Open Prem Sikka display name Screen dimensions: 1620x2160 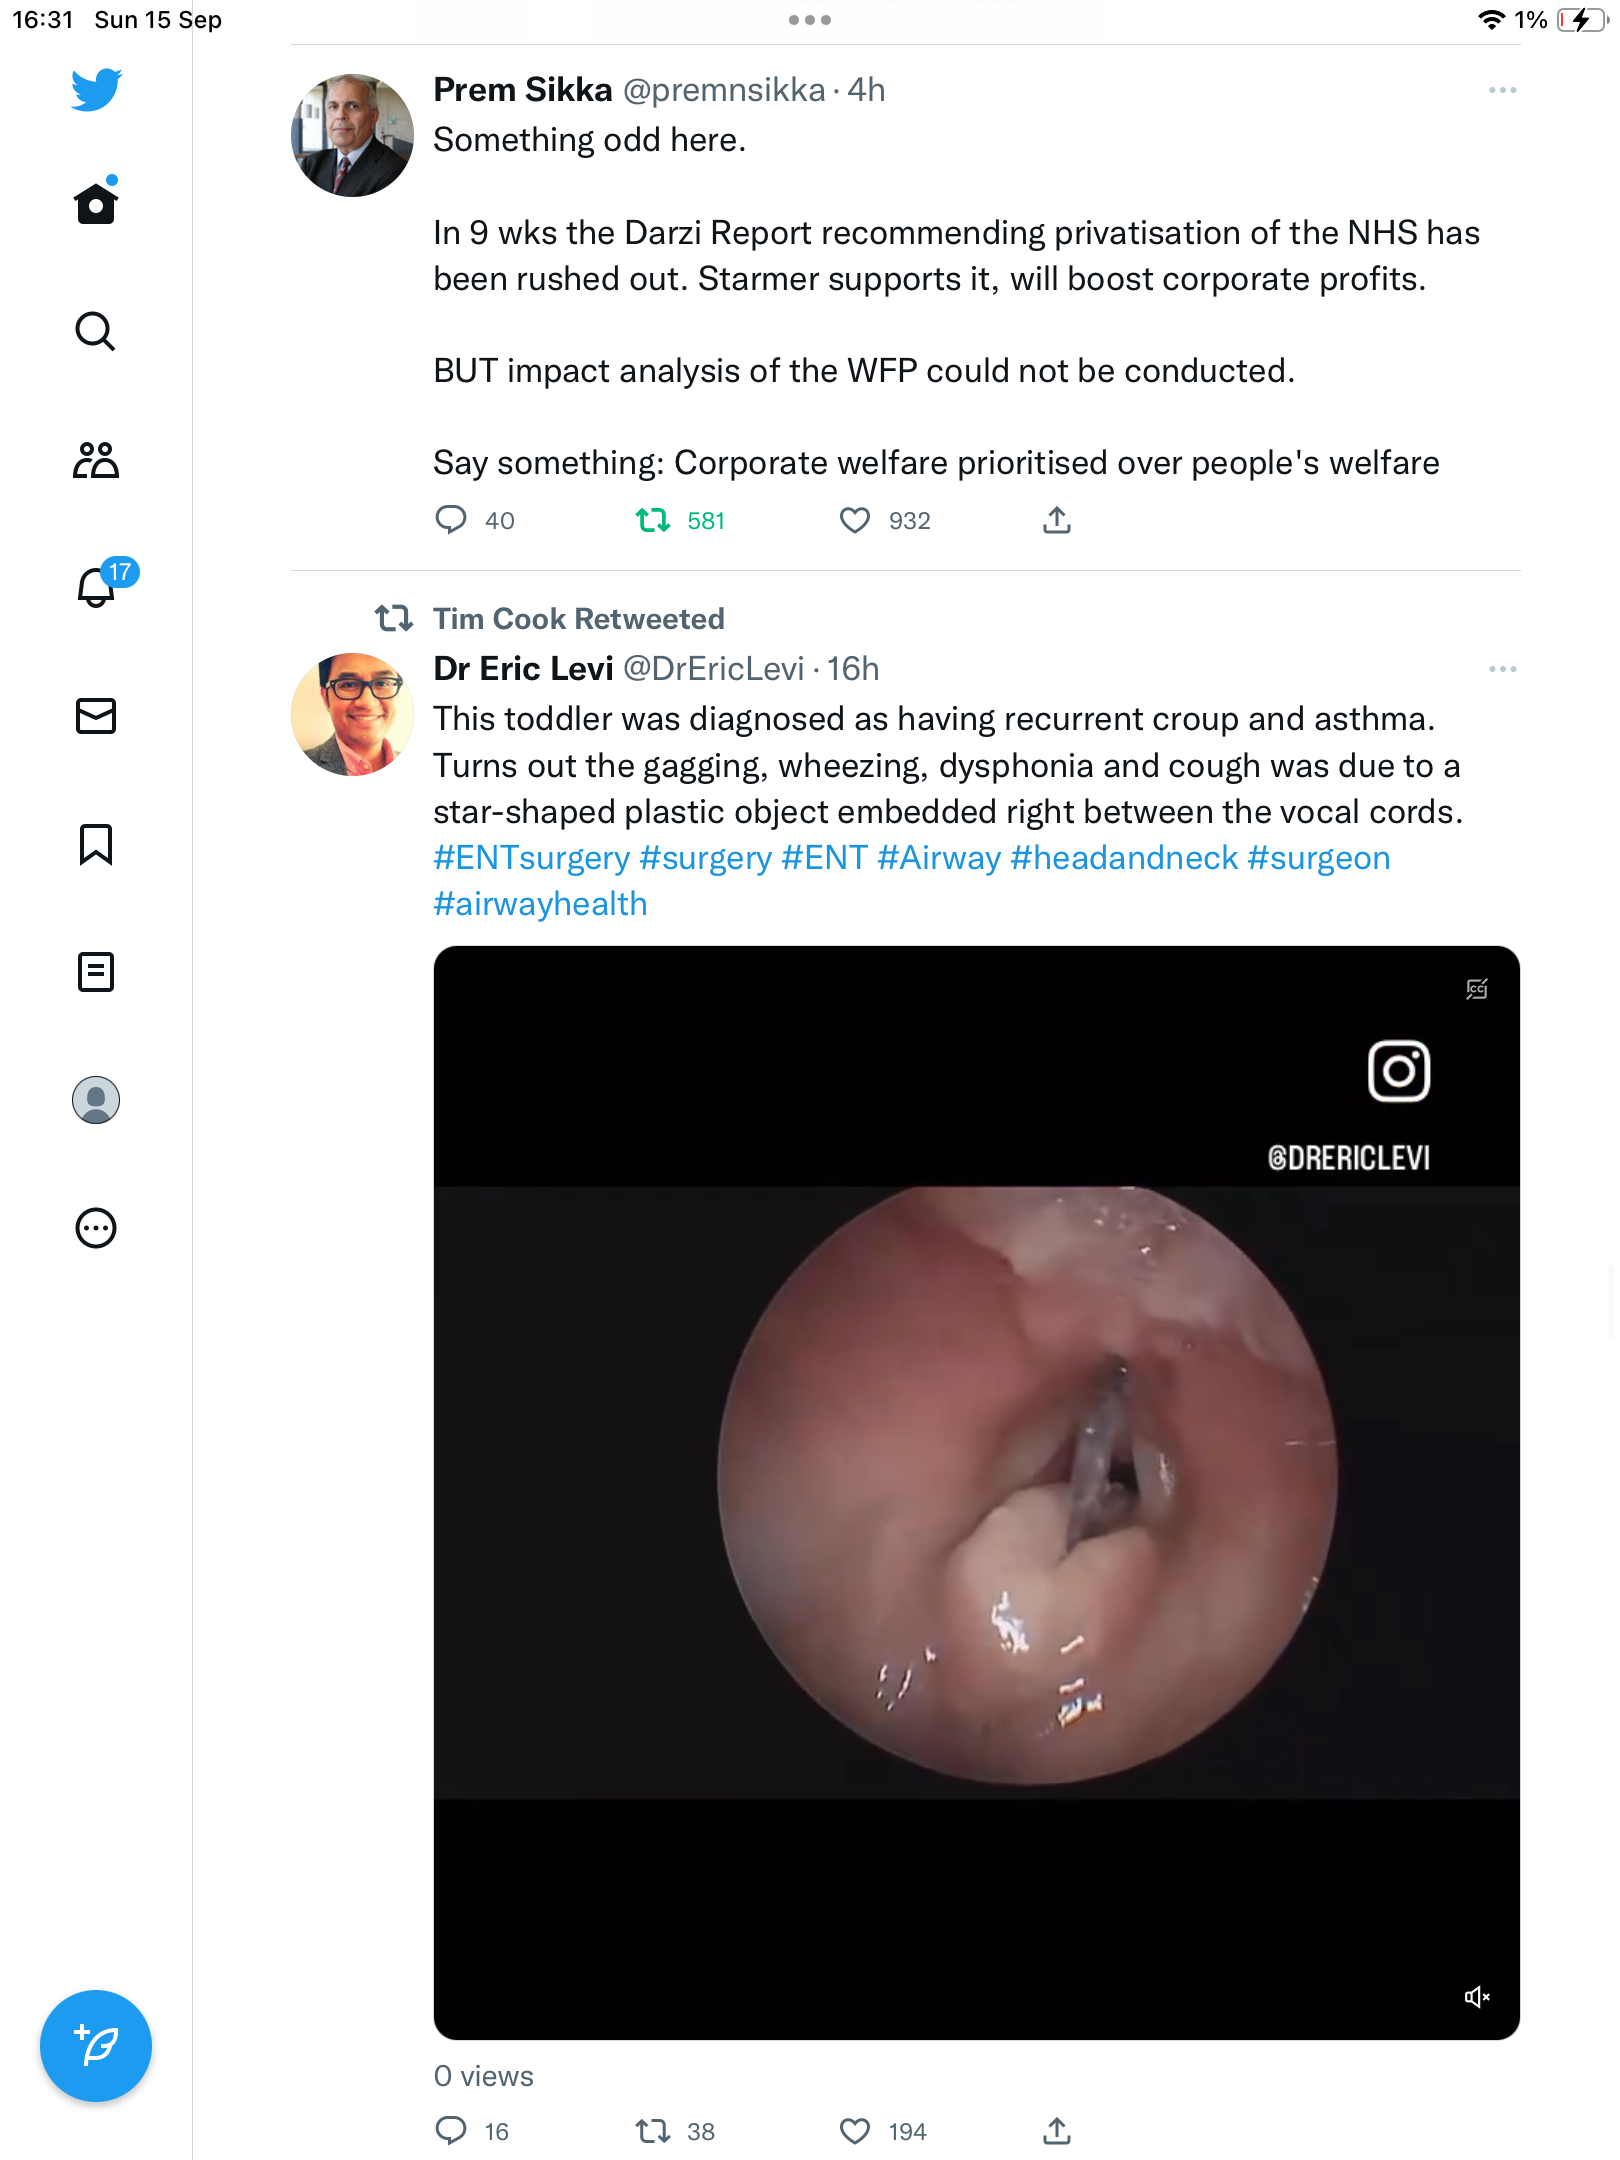(x=522, y=90)
